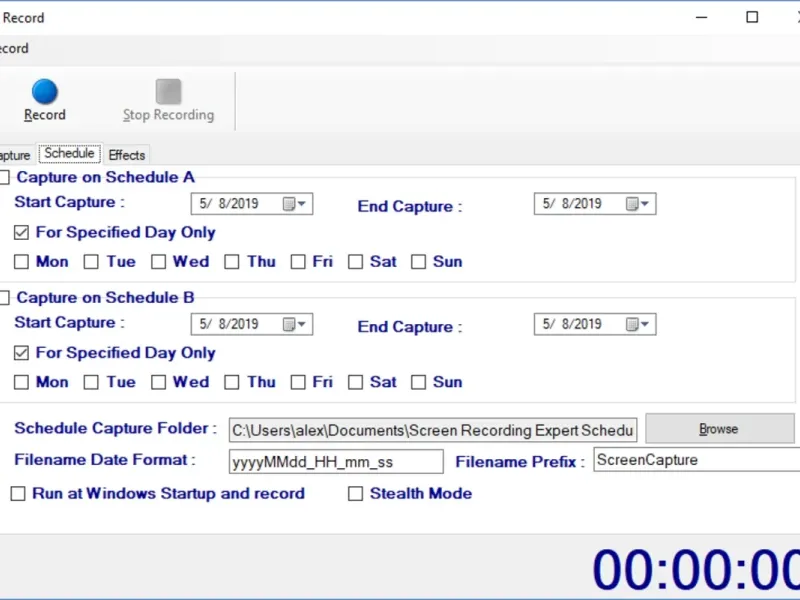The width and height of the screenshot is (800, 600).
Task: Tick Sat in Schedule A
Action: point(356,262)
